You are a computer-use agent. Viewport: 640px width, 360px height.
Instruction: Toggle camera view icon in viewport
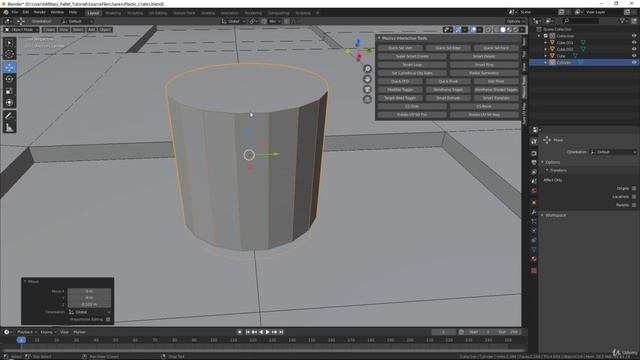pos(367,89)
